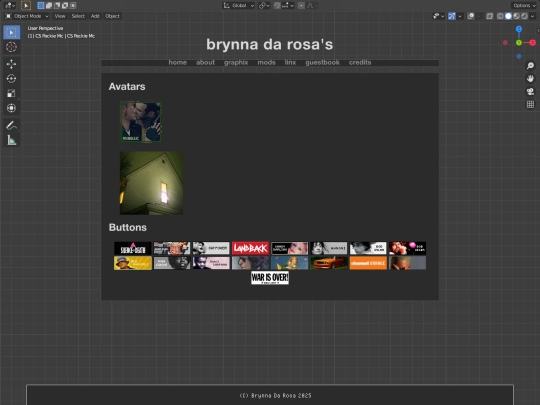The image size is (540, 405).
Task: Open the credits page link
Action: 360,62
